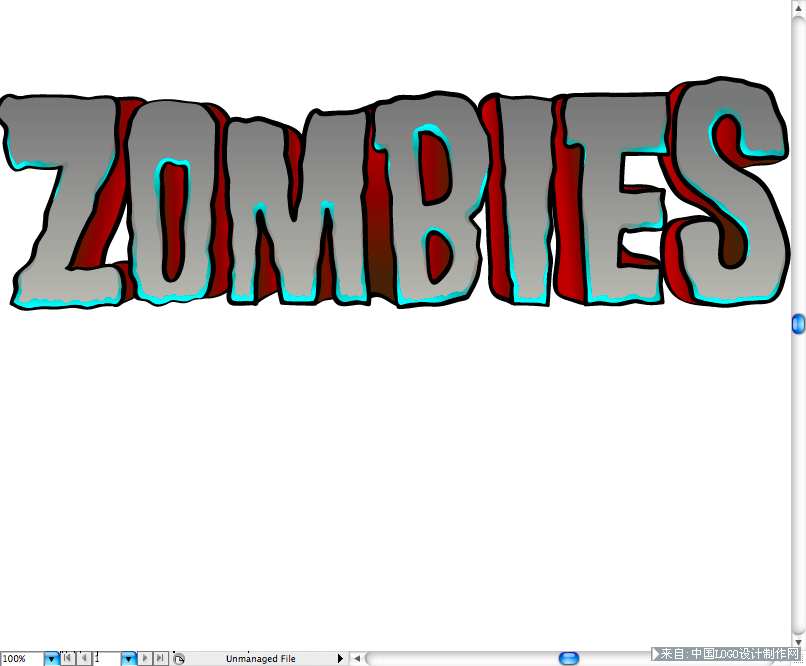This screenshot has height=666, width=806.
Task: Click the horizontal scrollbar blue thumb
Action: 569,658
